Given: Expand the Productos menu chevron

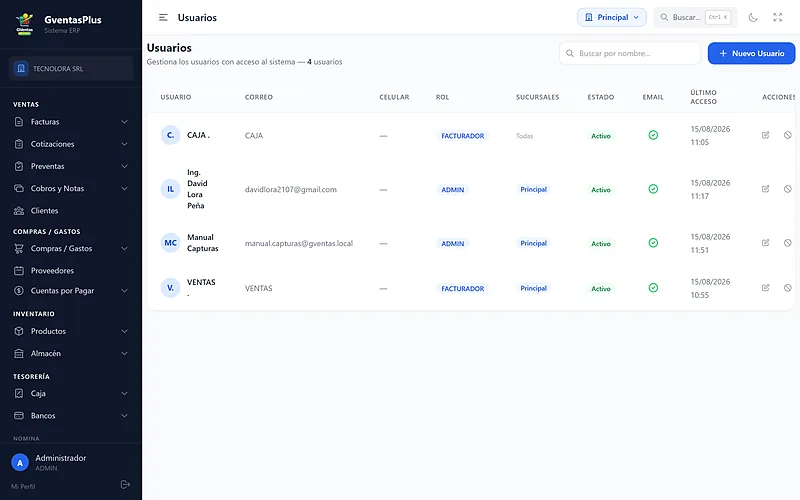Looking at the screenshot, I should (x=124, y=331).
